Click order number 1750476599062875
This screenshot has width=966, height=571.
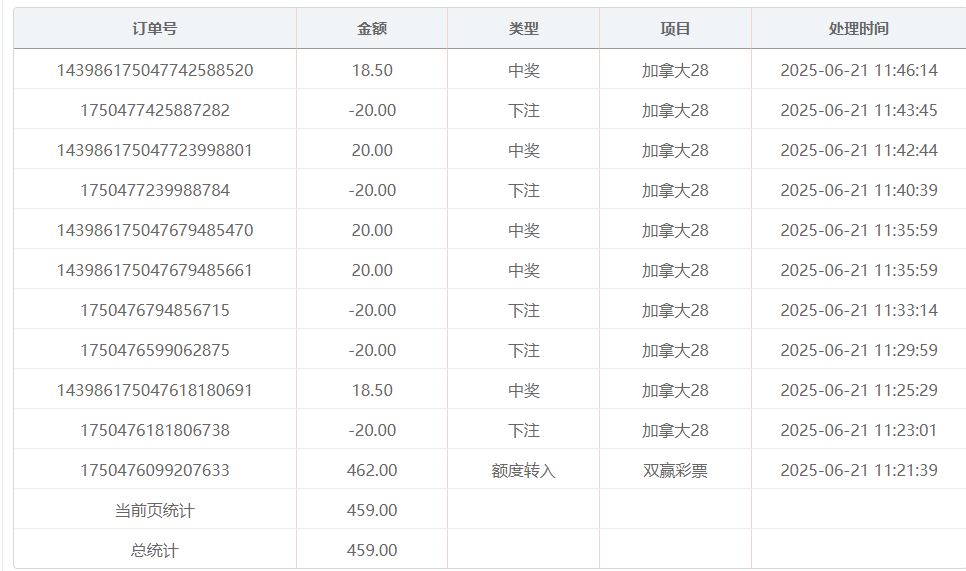coord(155,350)
